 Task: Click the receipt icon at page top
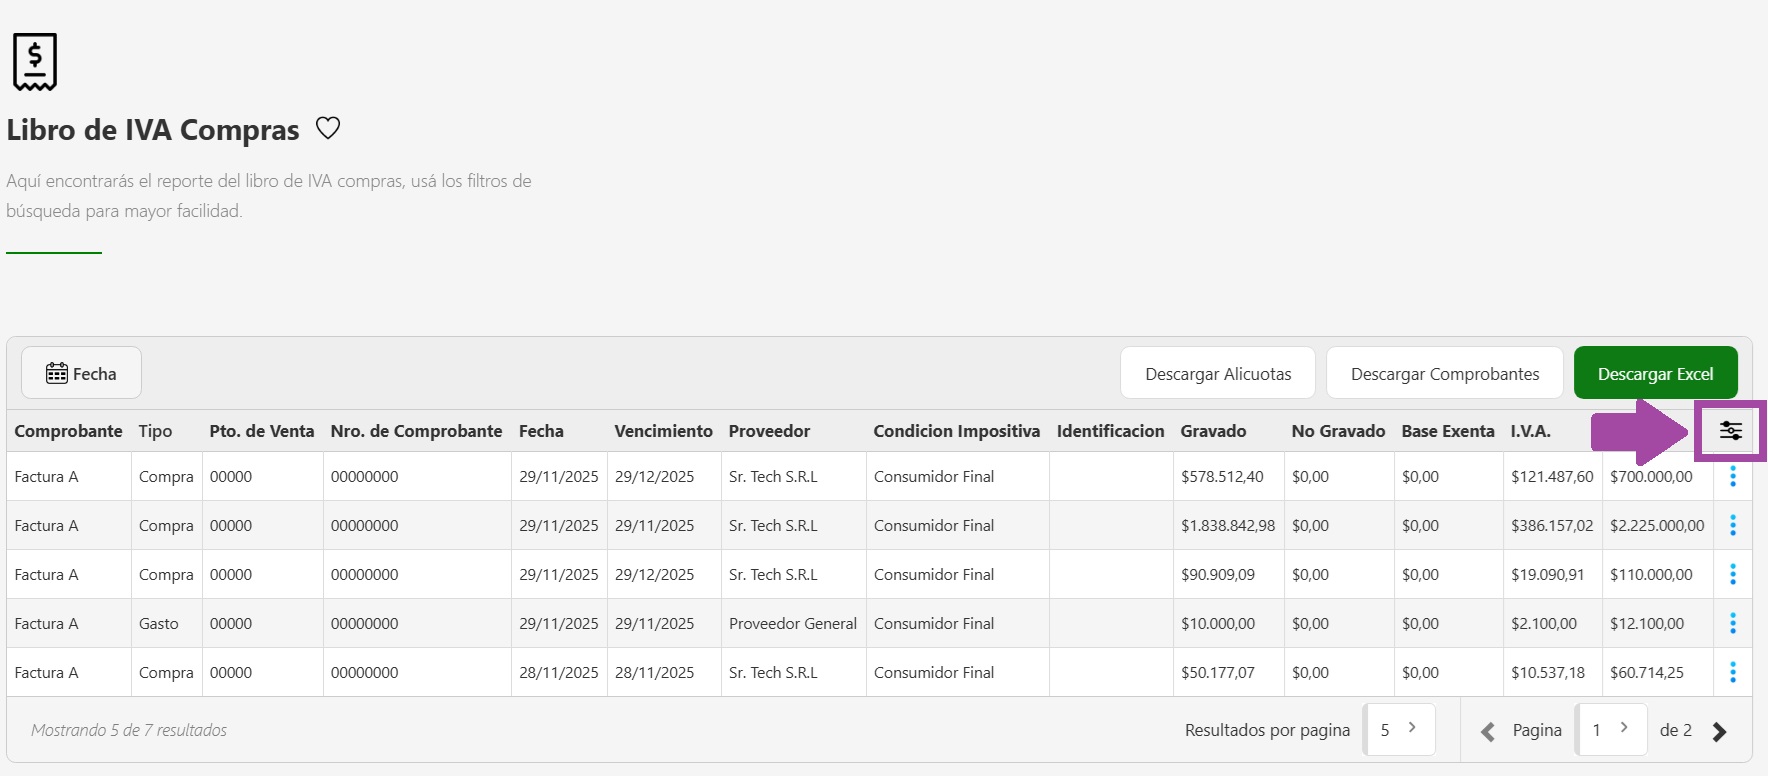(35, 62)
